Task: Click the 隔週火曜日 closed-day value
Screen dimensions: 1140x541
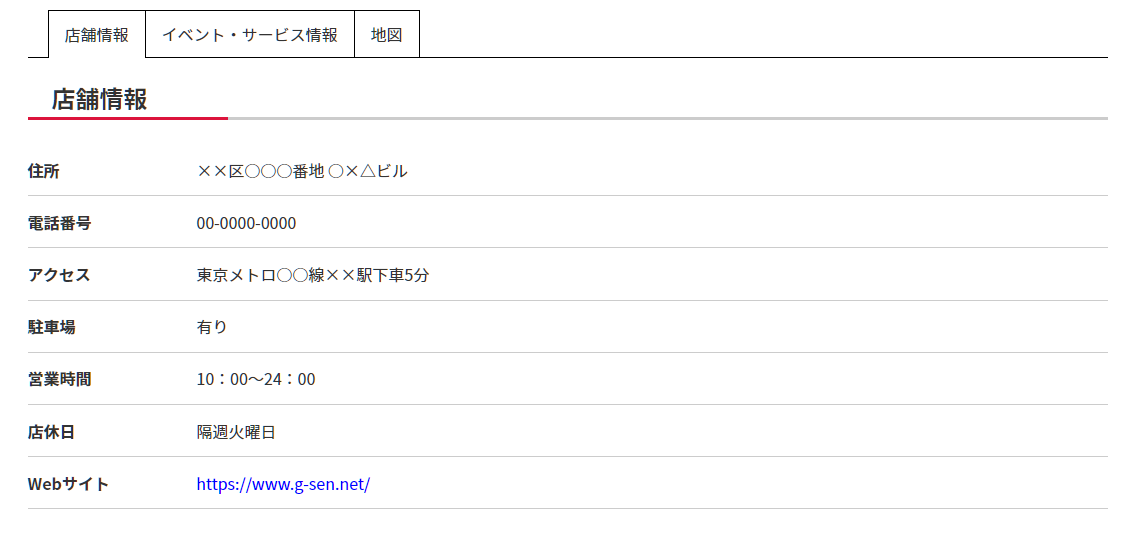Action: tap(236, 432)
